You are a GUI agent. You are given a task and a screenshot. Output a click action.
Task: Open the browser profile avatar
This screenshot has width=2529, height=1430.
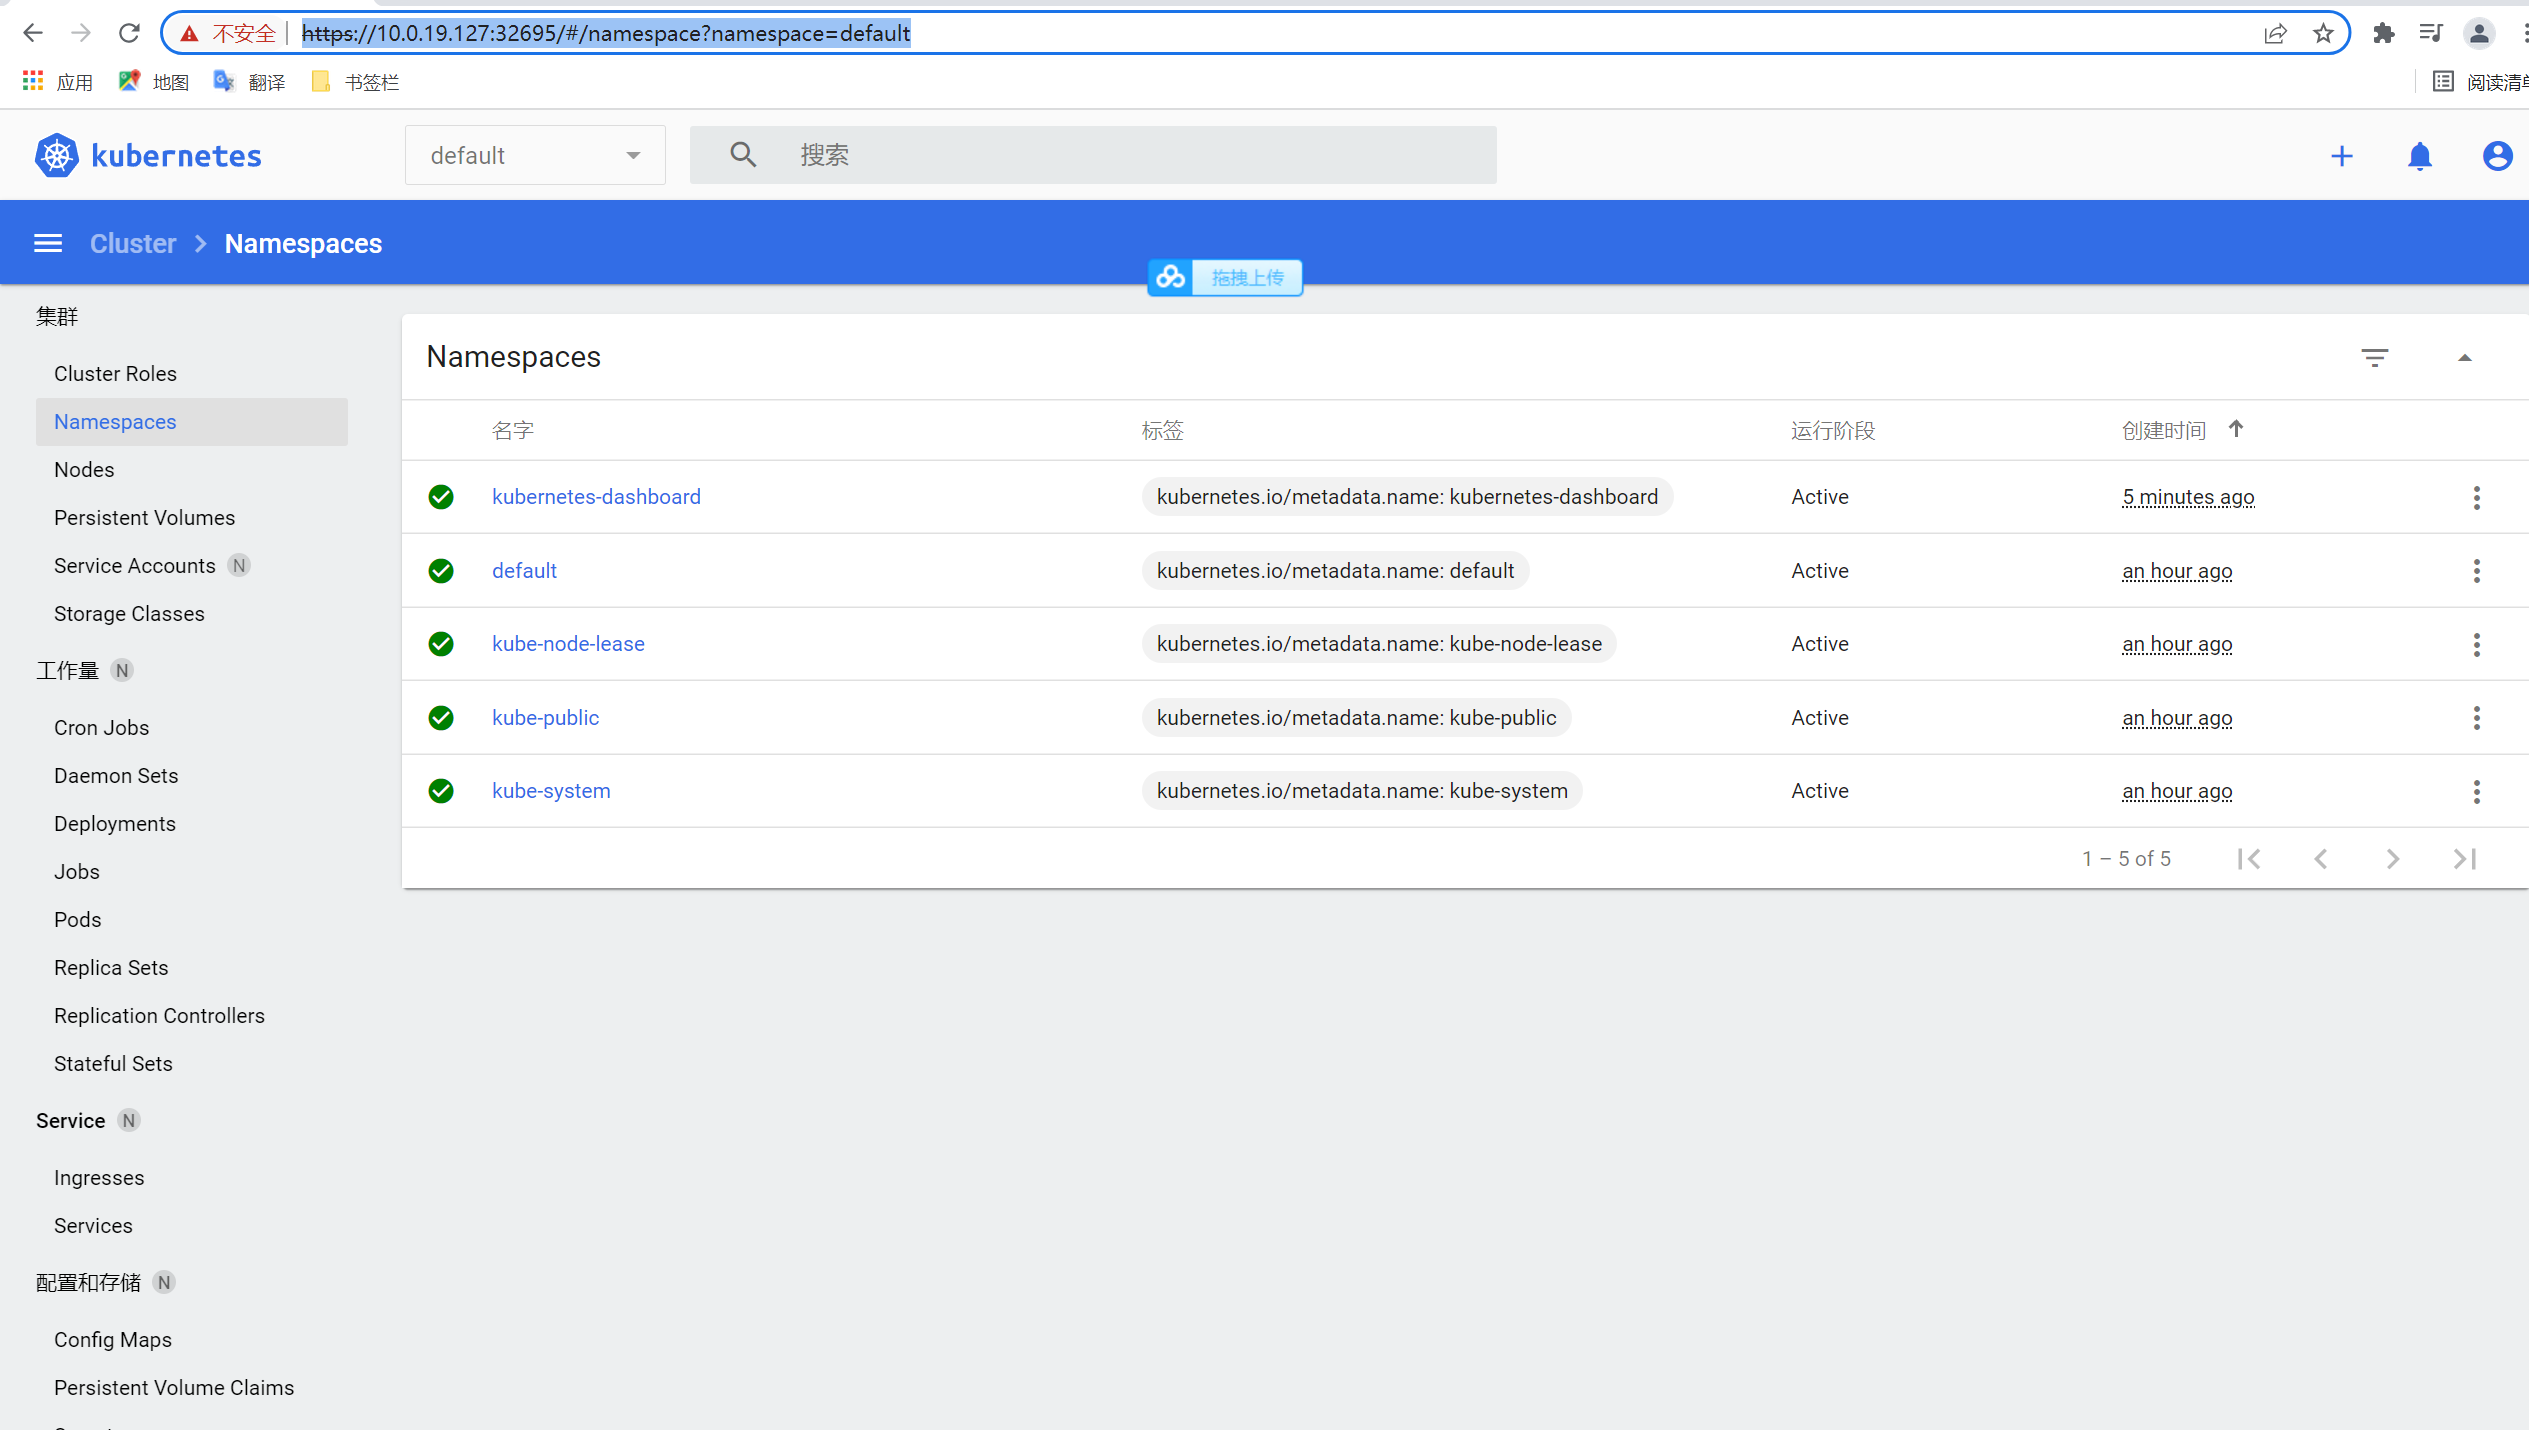coord(2479,33)
